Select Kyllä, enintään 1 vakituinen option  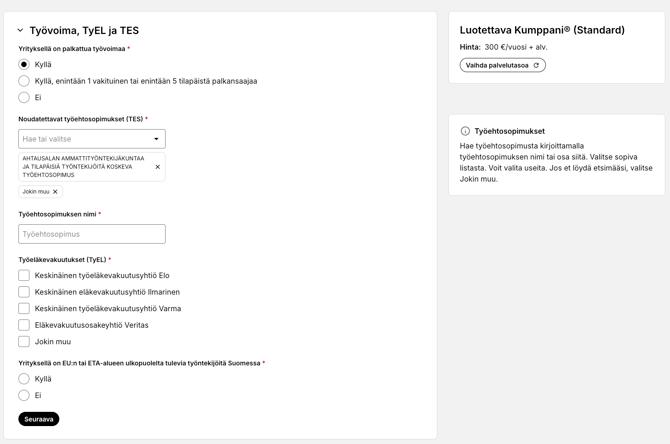click(24, 81)
